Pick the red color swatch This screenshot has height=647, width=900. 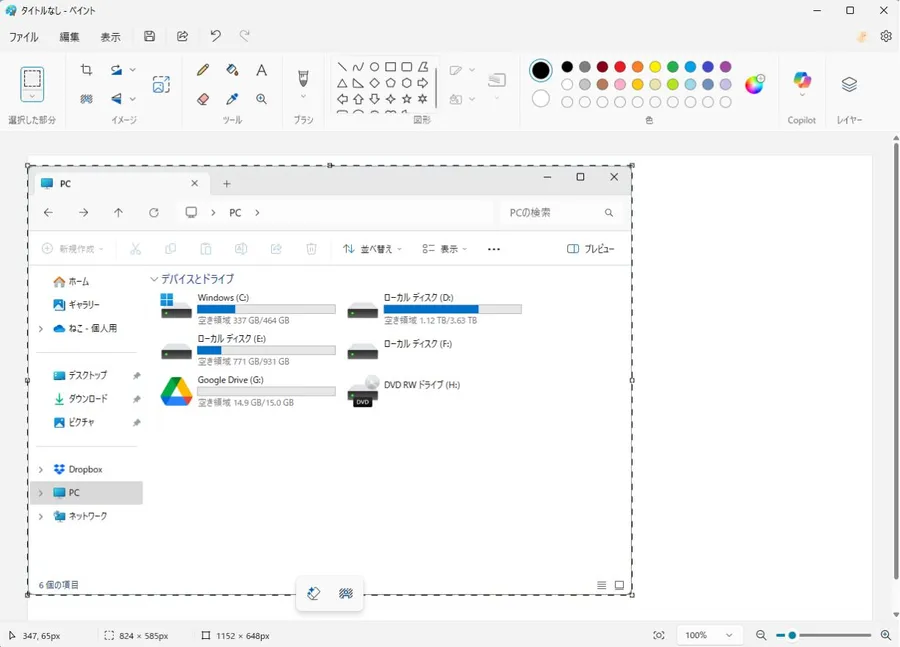pos(620,67)
